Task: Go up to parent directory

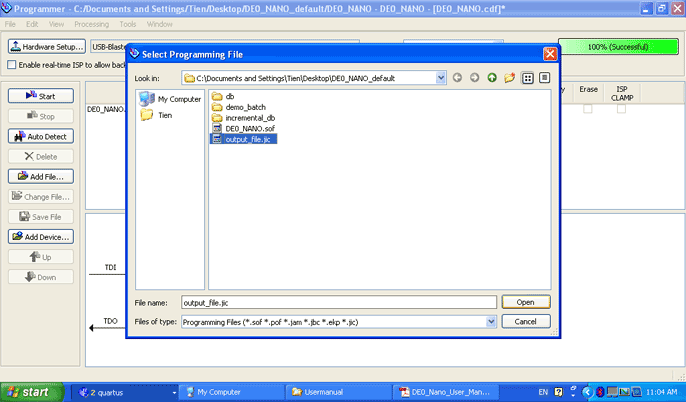Action: (x=492, y=77)
